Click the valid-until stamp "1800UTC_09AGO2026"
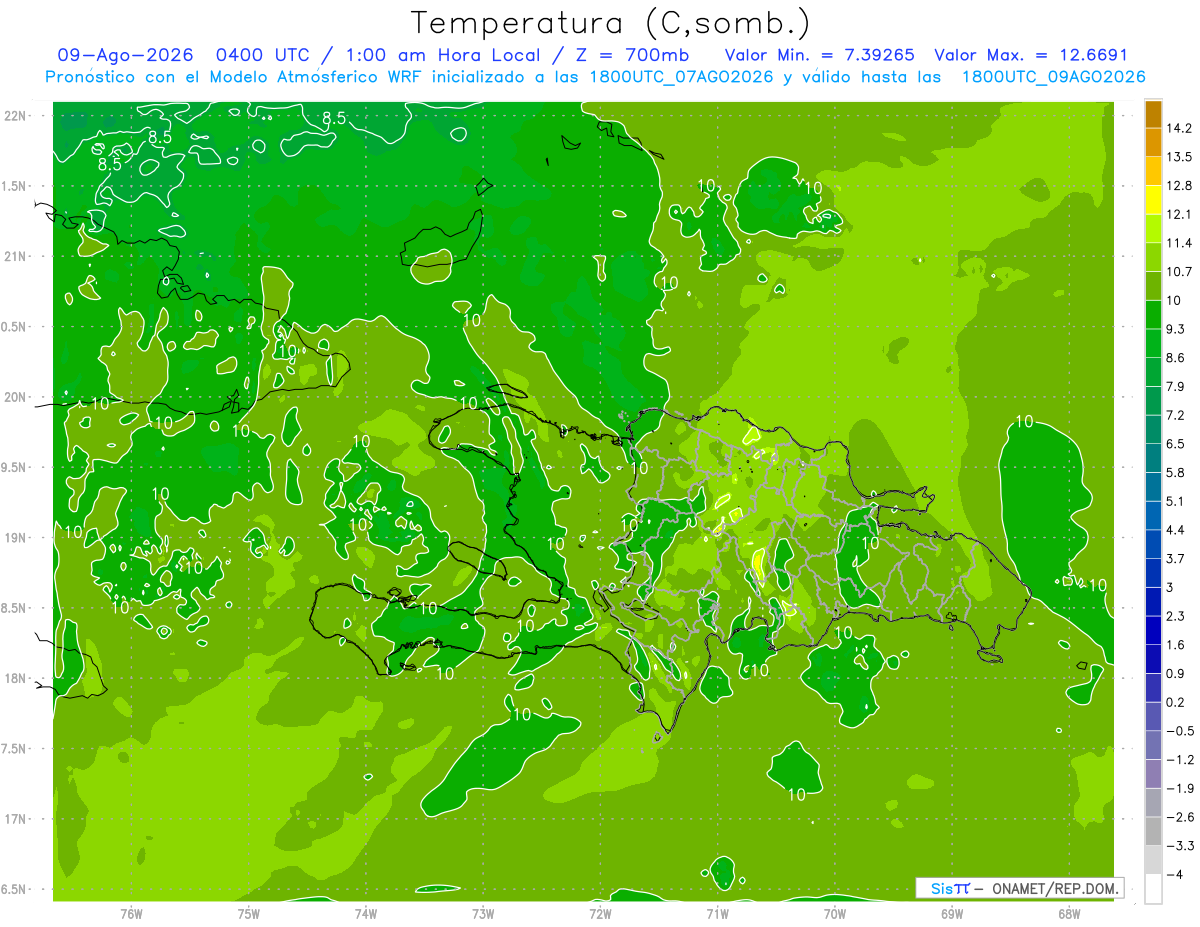 1053,77
